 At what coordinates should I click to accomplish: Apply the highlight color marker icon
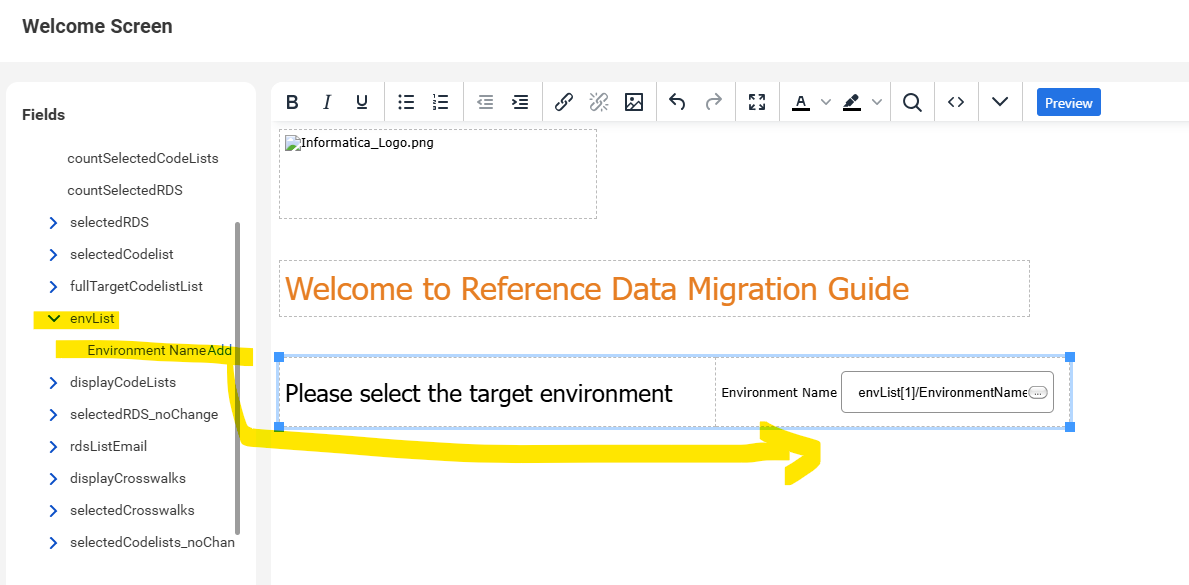(x=852, y=102)
